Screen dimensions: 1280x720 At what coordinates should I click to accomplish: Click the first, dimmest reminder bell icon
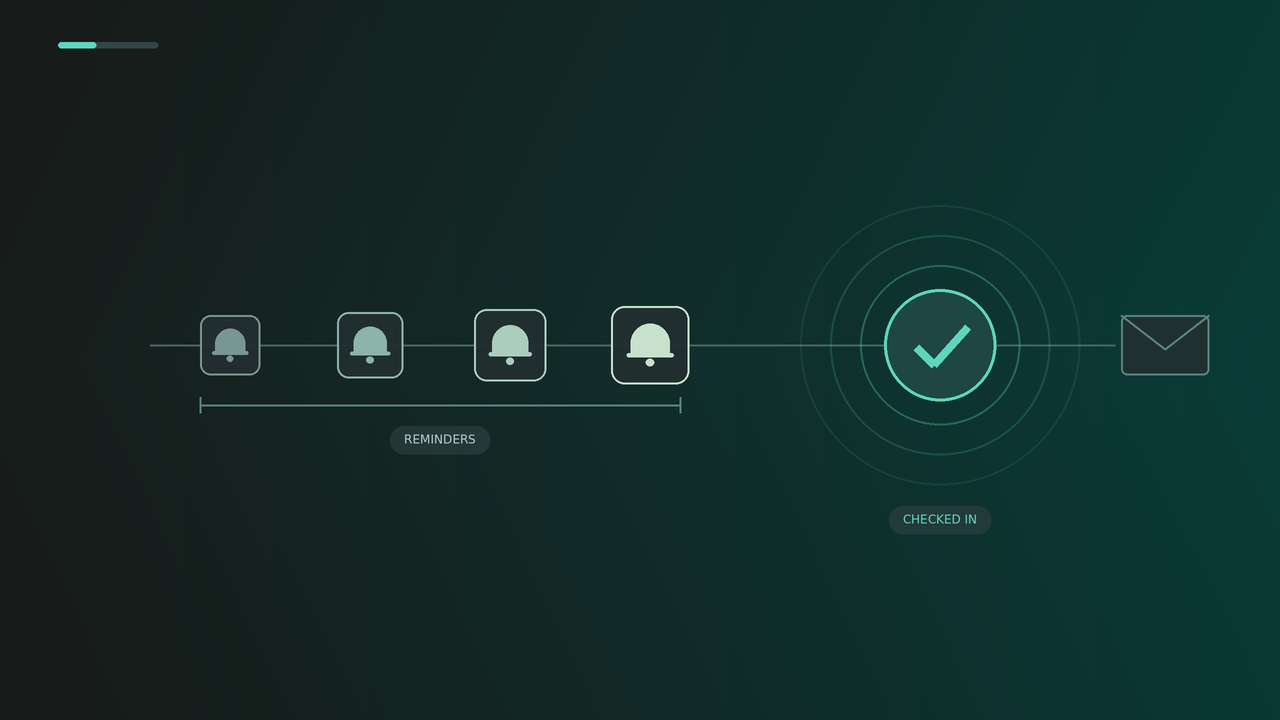(x=230, y=345)
